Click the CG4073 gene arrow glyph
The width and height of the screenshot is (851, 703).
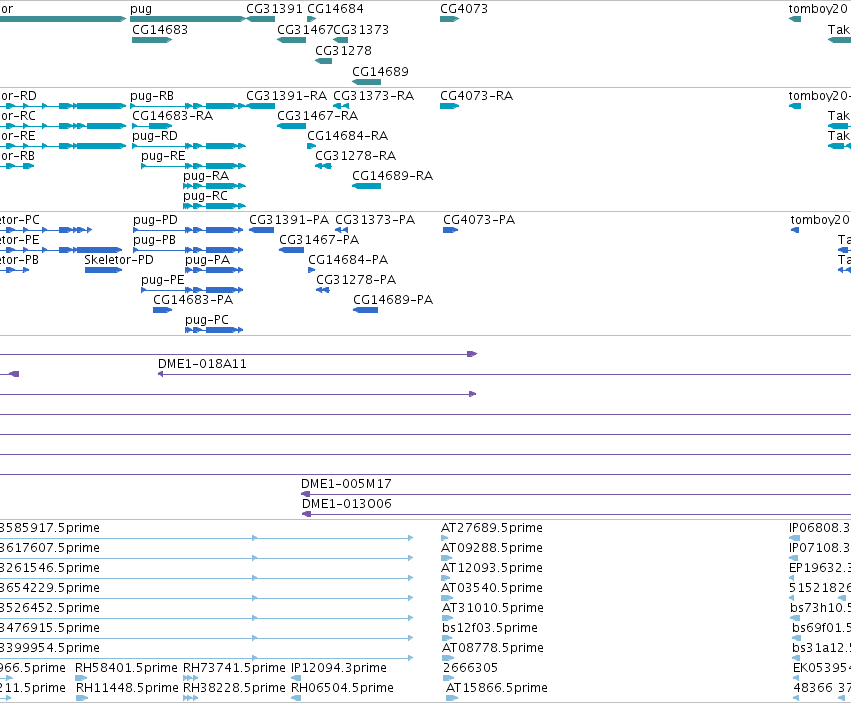point(449,19)
